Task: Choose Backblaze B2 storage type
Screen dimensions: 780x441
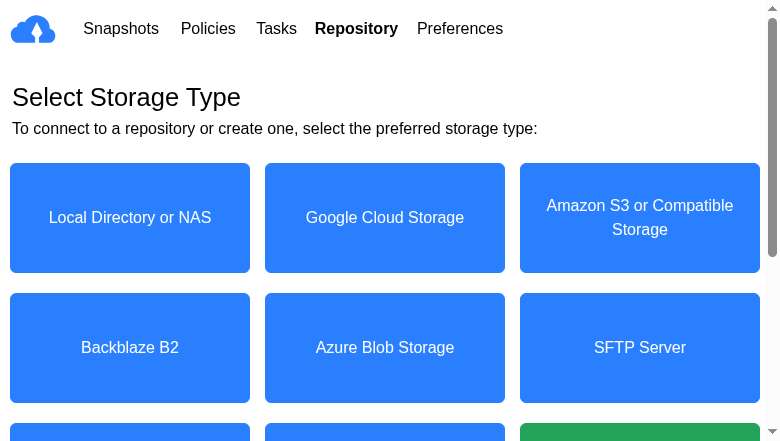Action: click(x=130, y=348)
